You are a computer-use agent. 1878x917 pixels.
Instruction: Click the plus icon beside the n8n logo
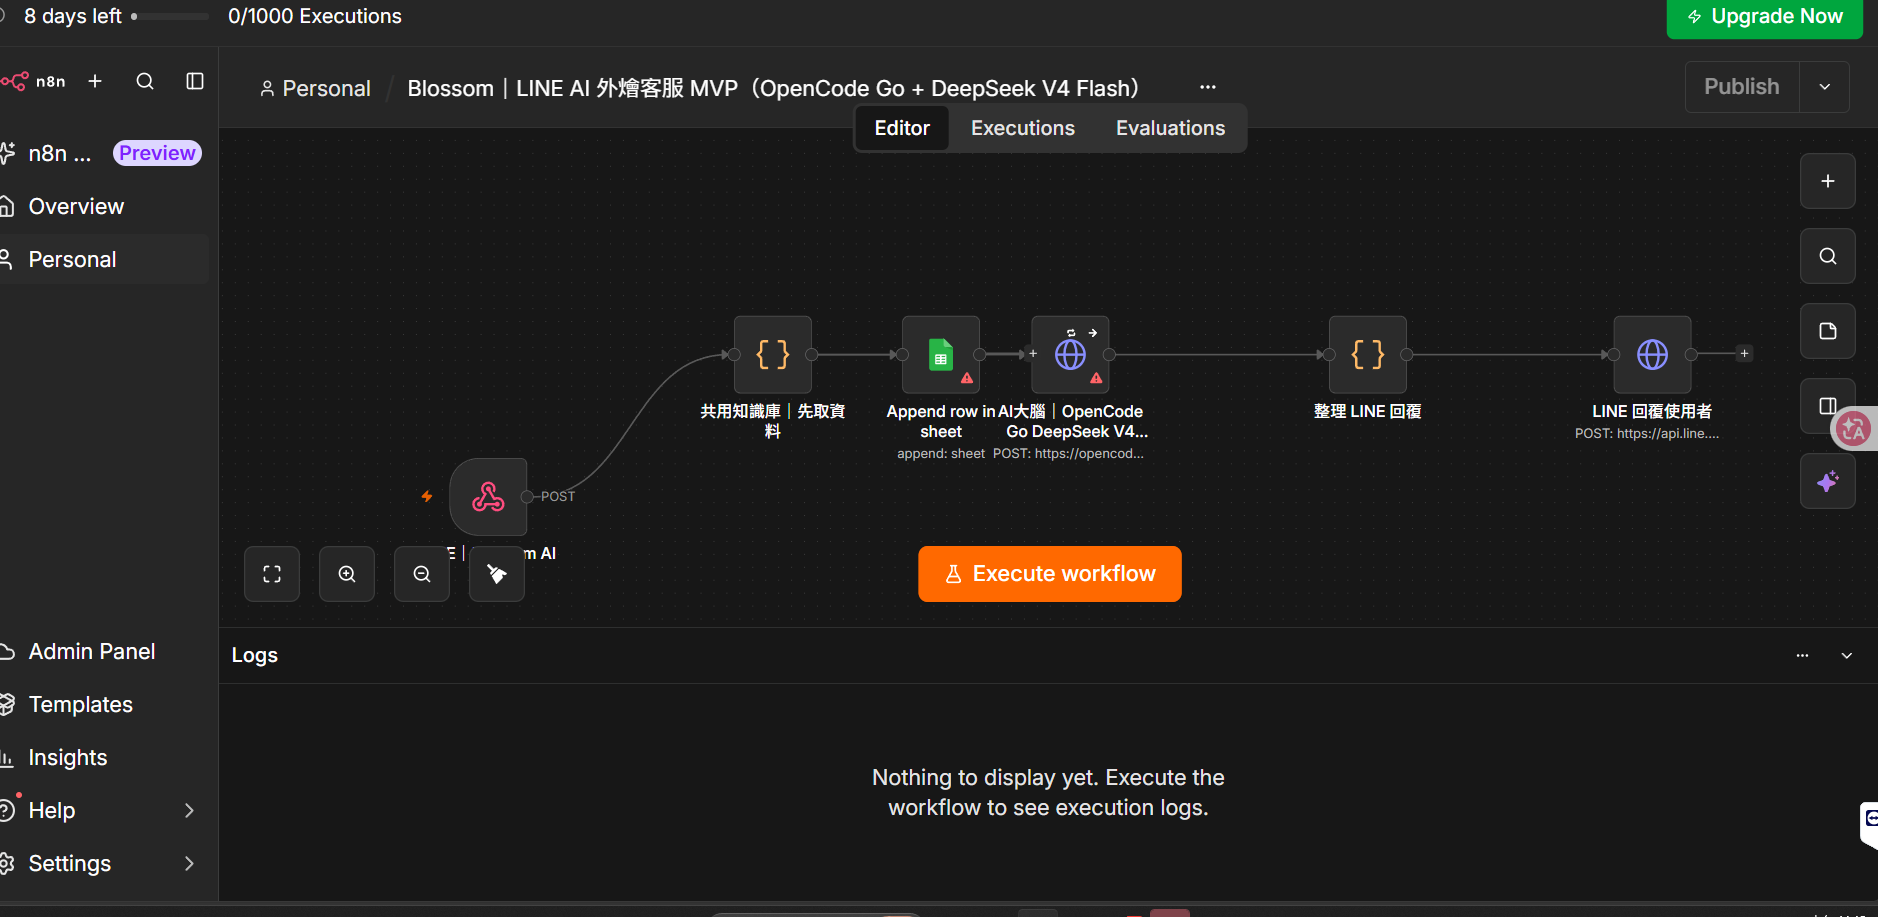pos(95,81)
